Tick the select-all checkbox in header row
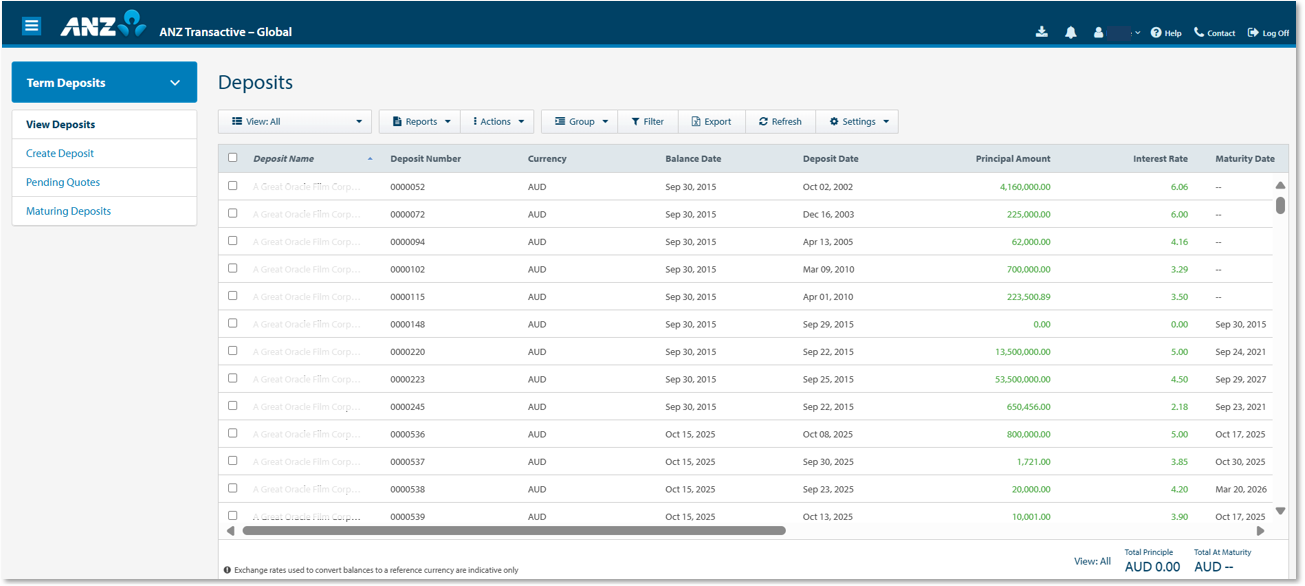1305x586 pixels. [x=233, y=157]
